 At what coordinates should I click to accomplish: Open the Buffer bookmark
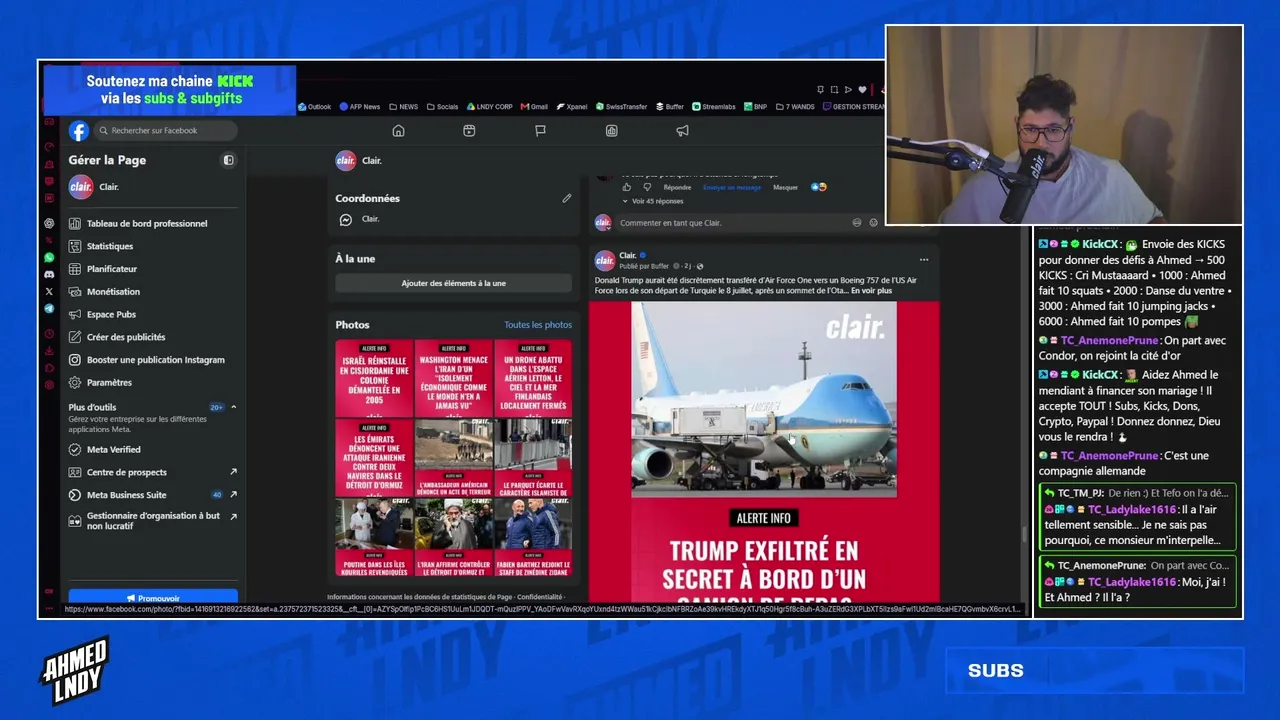pyautogui.click(x=669, y=107)
